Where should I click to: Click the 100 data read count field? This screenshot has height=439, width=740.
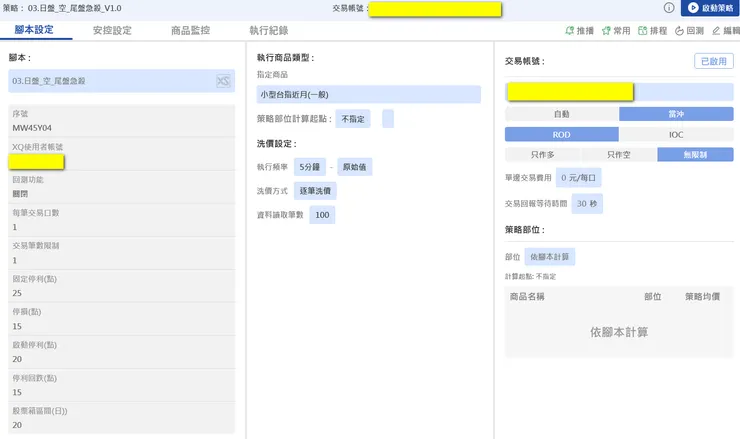tap(322, 215)
